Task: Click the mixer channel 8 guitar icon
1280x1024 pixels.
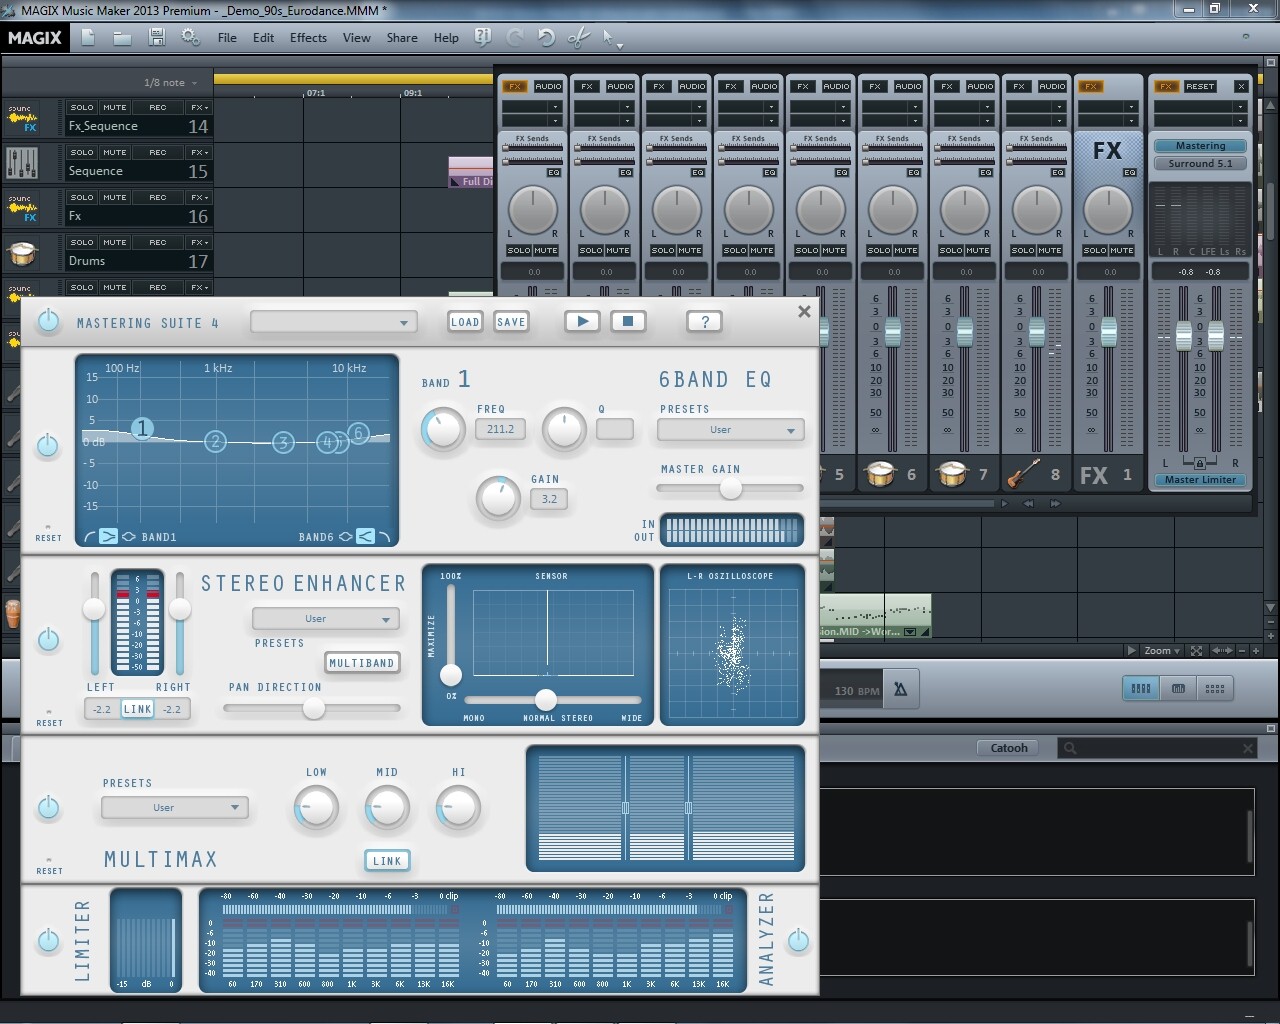Action: (x=1023, y=474)
